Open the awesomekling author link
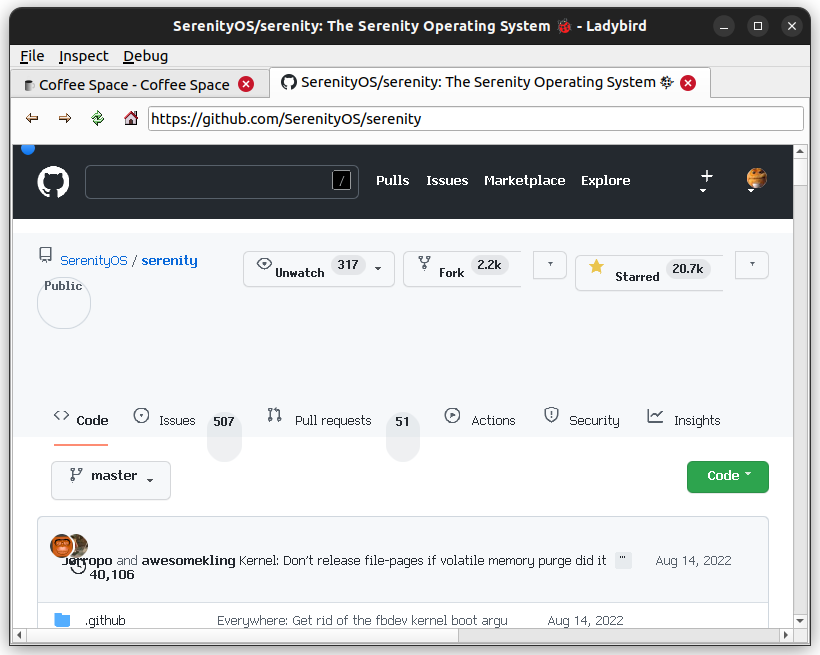 188,560
